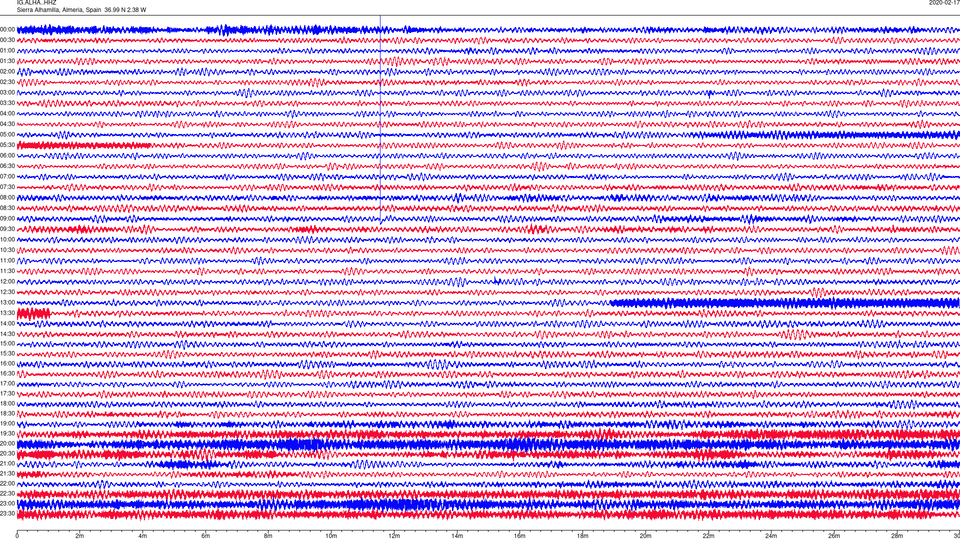Click the 04:00 trace time label
This screenshot has width=960, height=540.
coord(7,114)
